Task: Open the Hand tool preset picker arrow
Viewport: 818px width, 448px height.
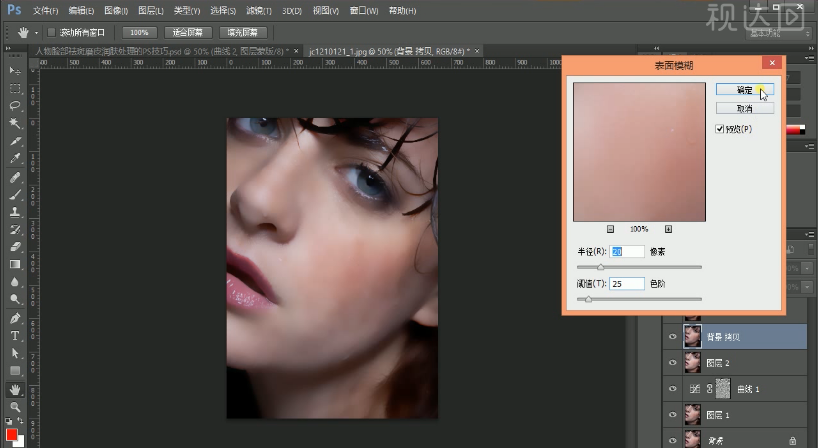Action: 37,33
